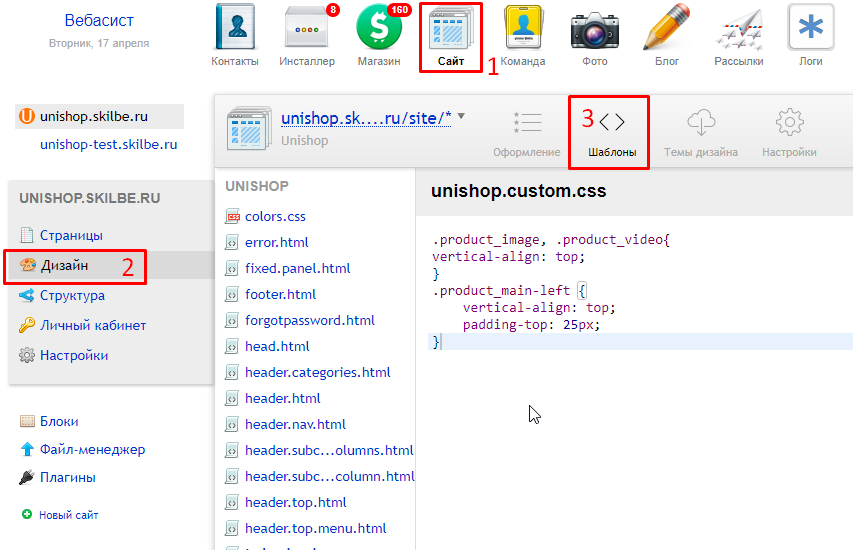Click the Новый сайт link
This screenshot has width=853, height=550.
tap(68, 515)
